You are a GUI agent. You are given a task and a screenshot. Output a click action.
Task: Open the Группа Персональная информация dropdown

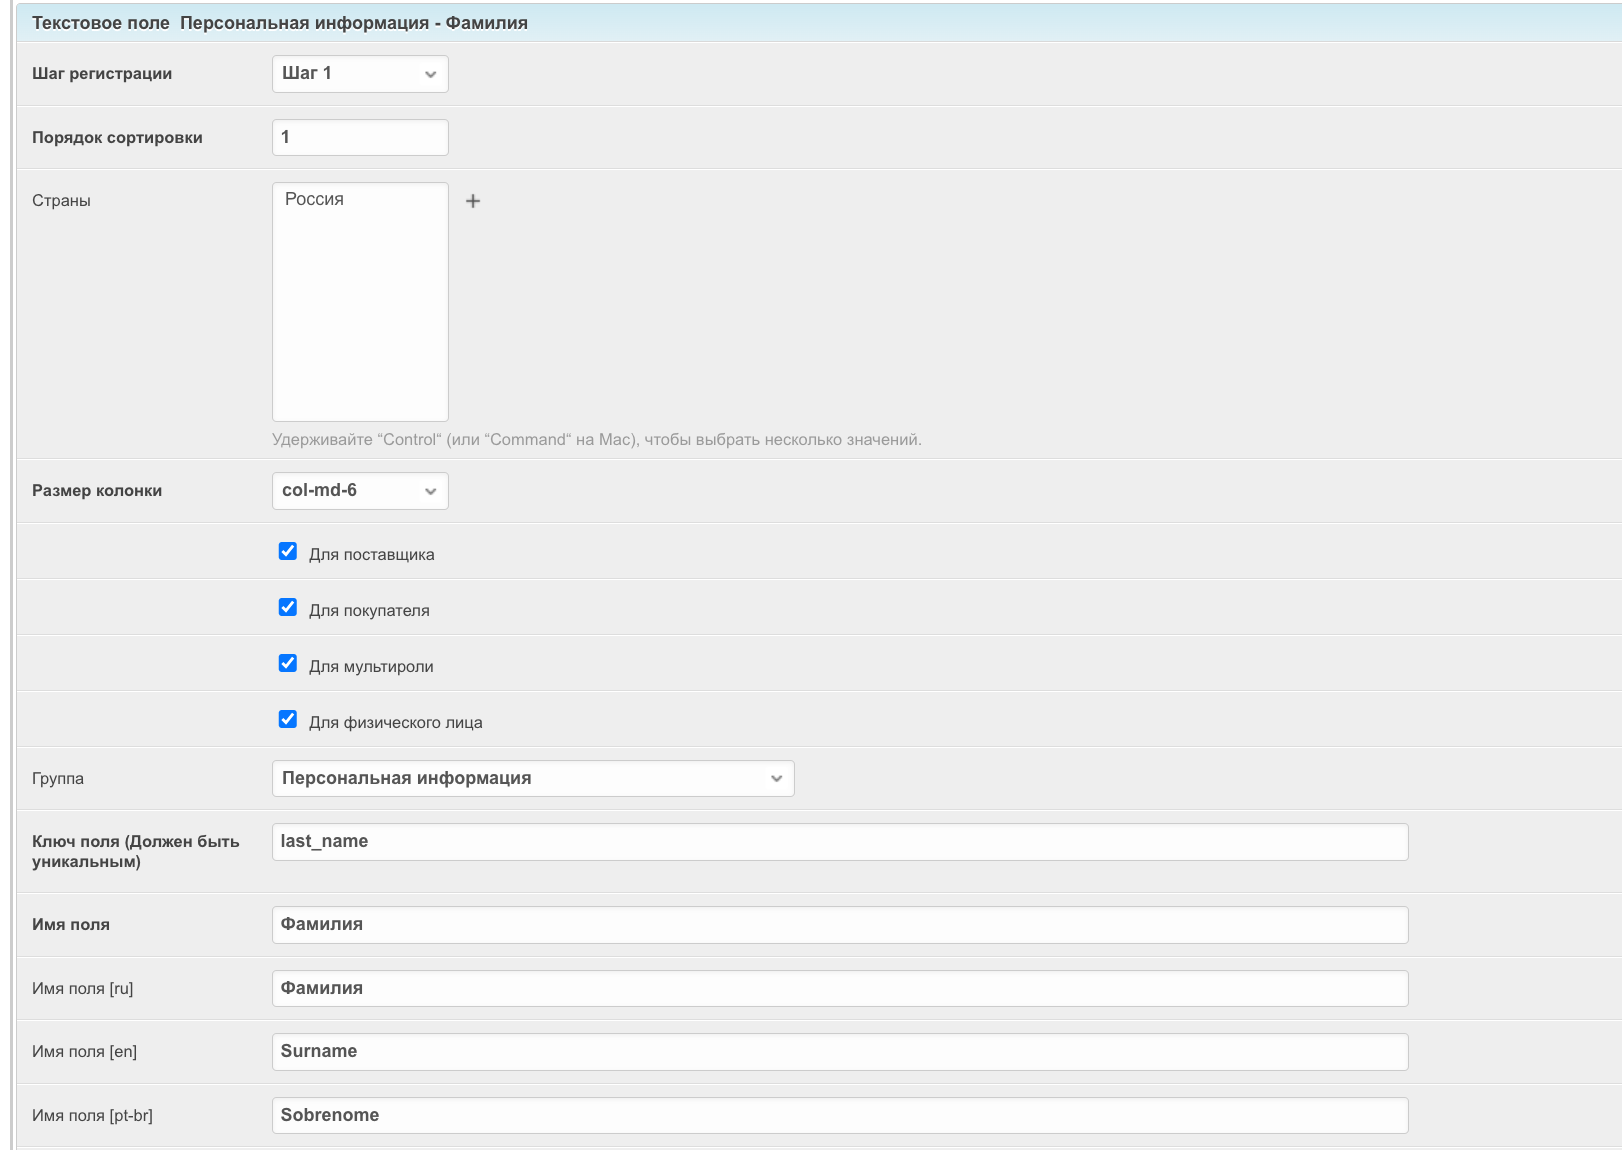[x=533, y=779]
